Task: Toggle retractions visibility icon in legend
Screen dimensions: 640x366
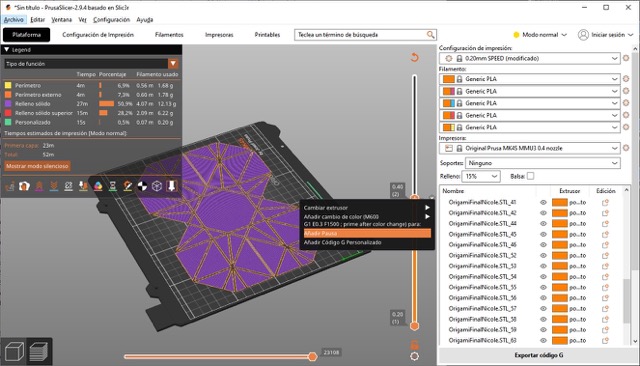Action: point(39,186)
